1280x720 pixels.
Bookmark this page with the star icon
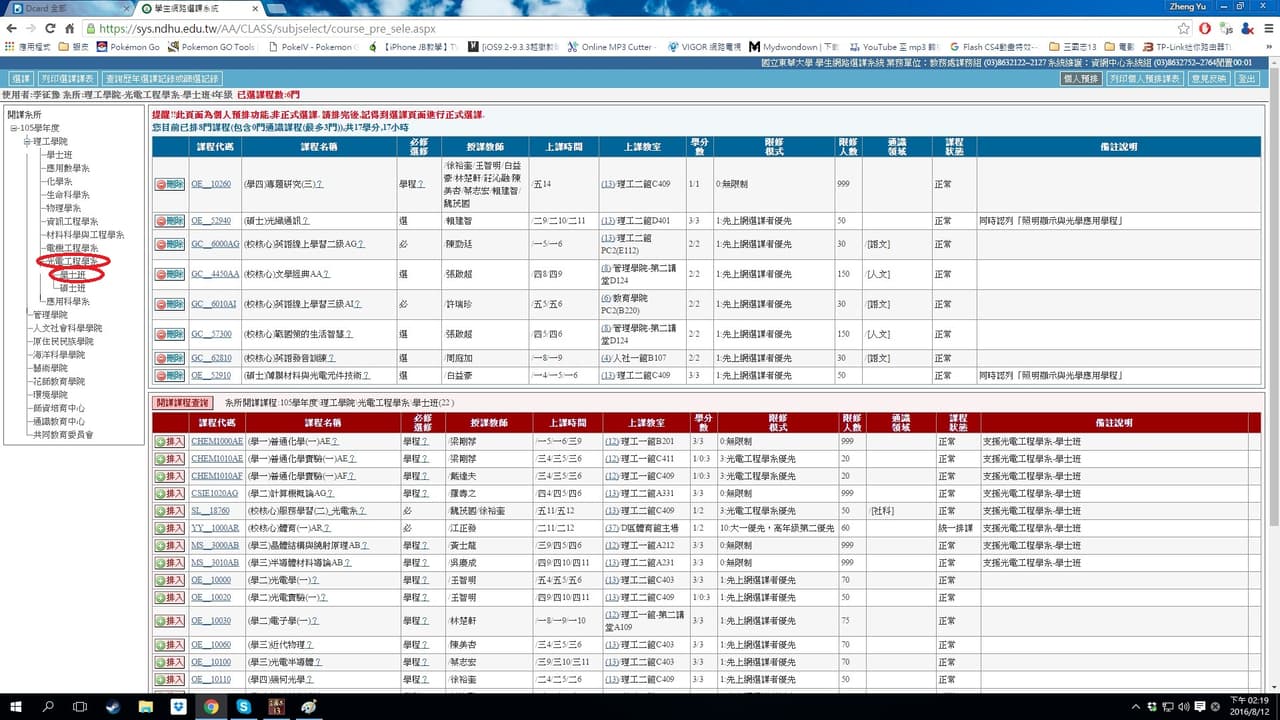1184,29
